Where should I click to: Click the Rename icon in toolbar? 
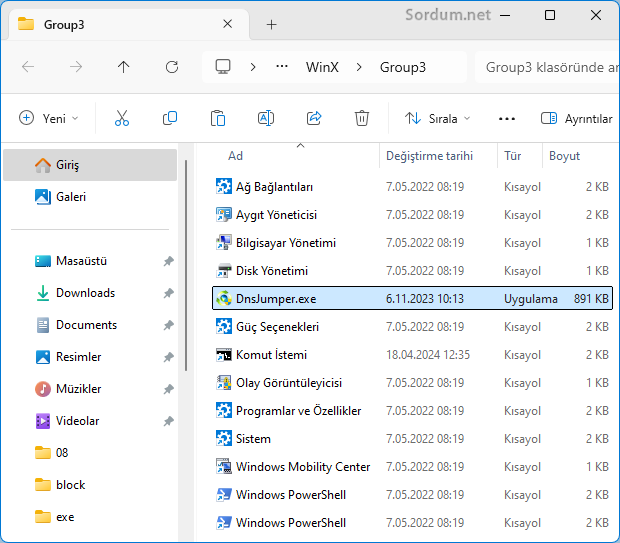266,118
